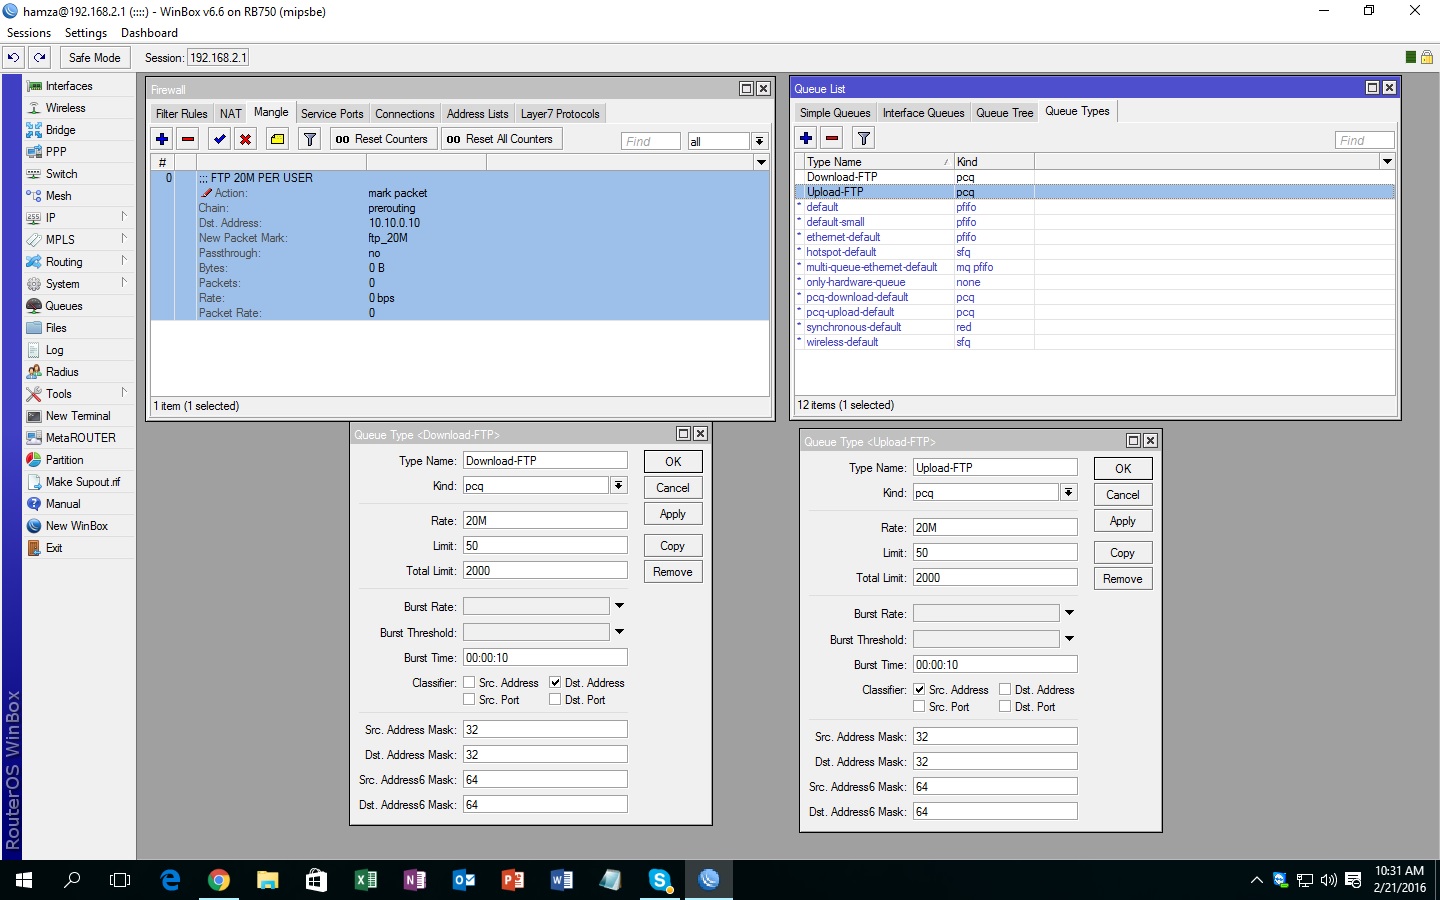Add a new queue type with the plus icon
Image resolution: width=1440 pixels, height=900 pixels.
806,138
